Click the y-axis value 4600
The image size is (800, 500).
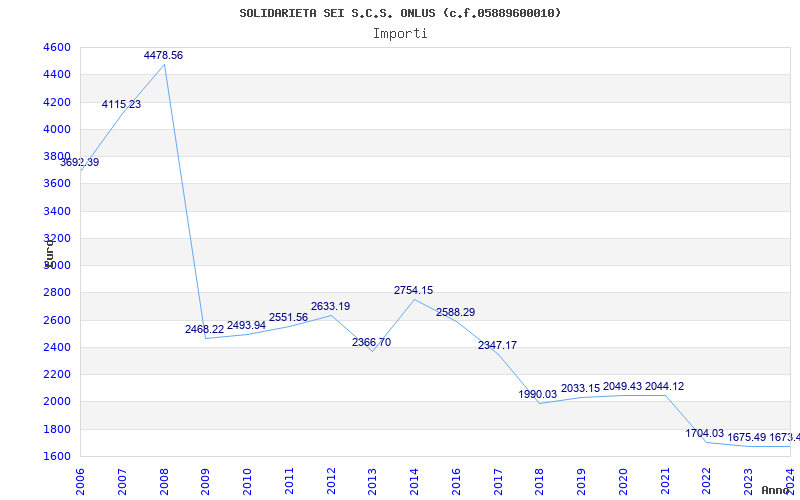click(x=57, y=47)
